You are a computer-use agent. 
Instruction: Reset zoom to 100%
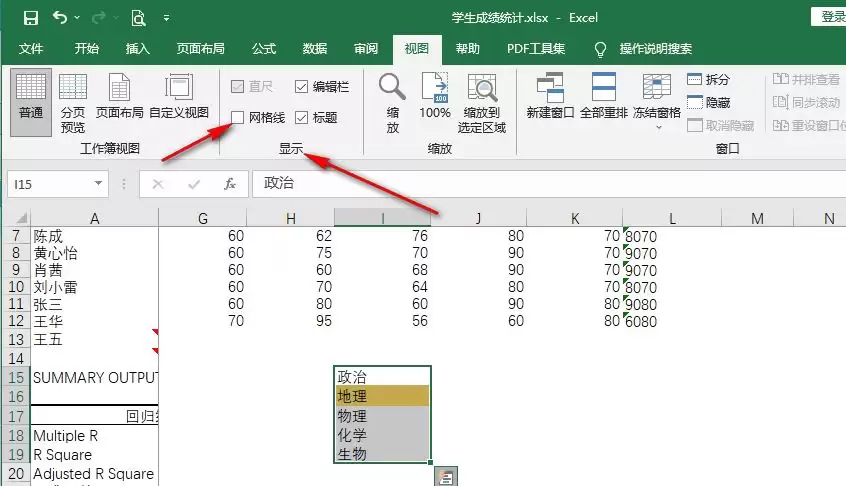pos(435,96)
